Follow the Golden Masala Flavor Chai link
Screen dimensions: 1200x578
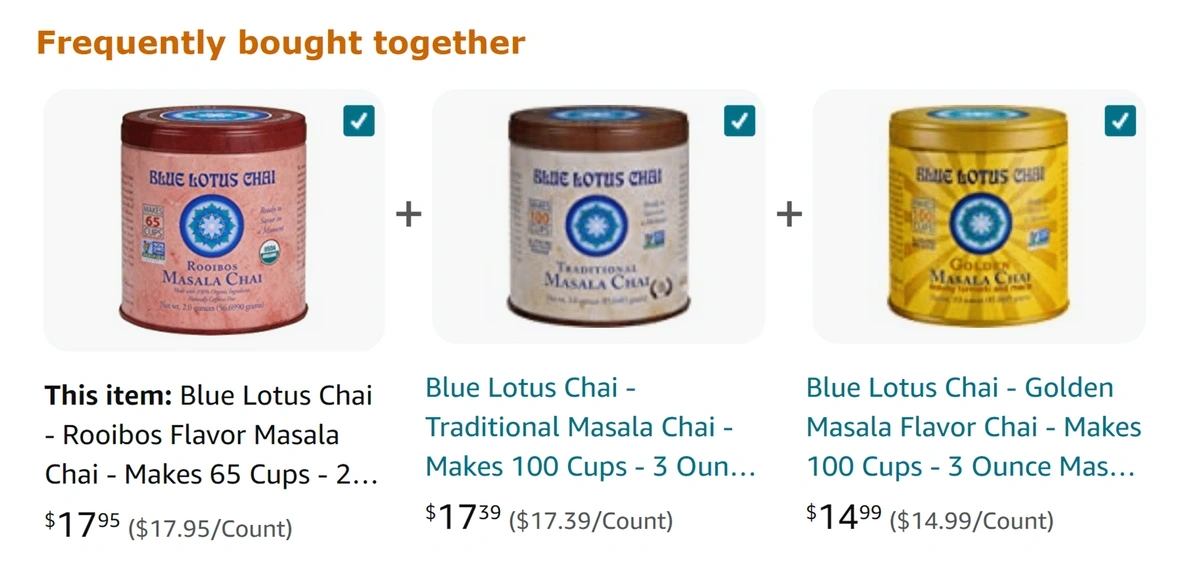tap(973, 427)
